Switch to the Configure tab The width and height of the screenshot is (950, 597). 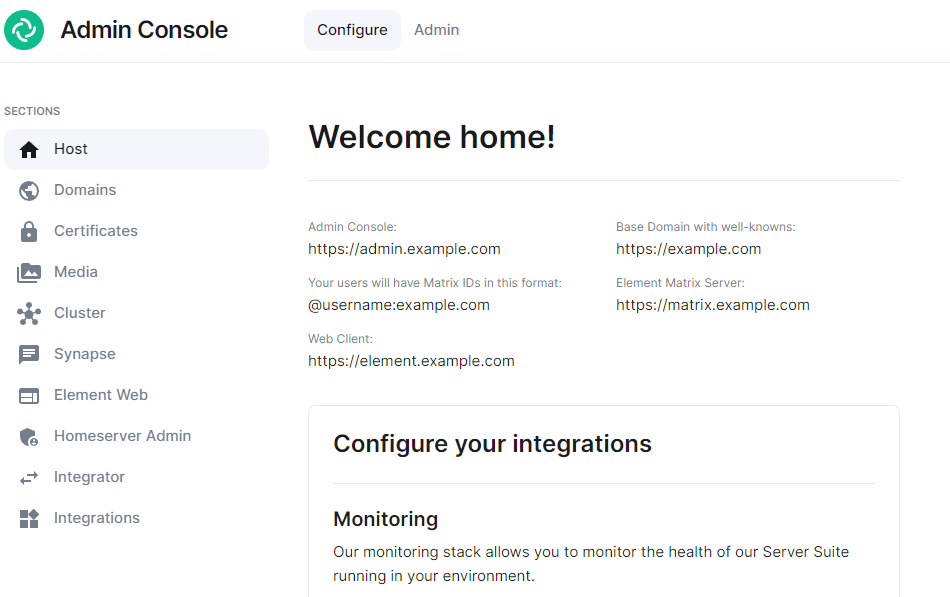click(x=352, y=30)
